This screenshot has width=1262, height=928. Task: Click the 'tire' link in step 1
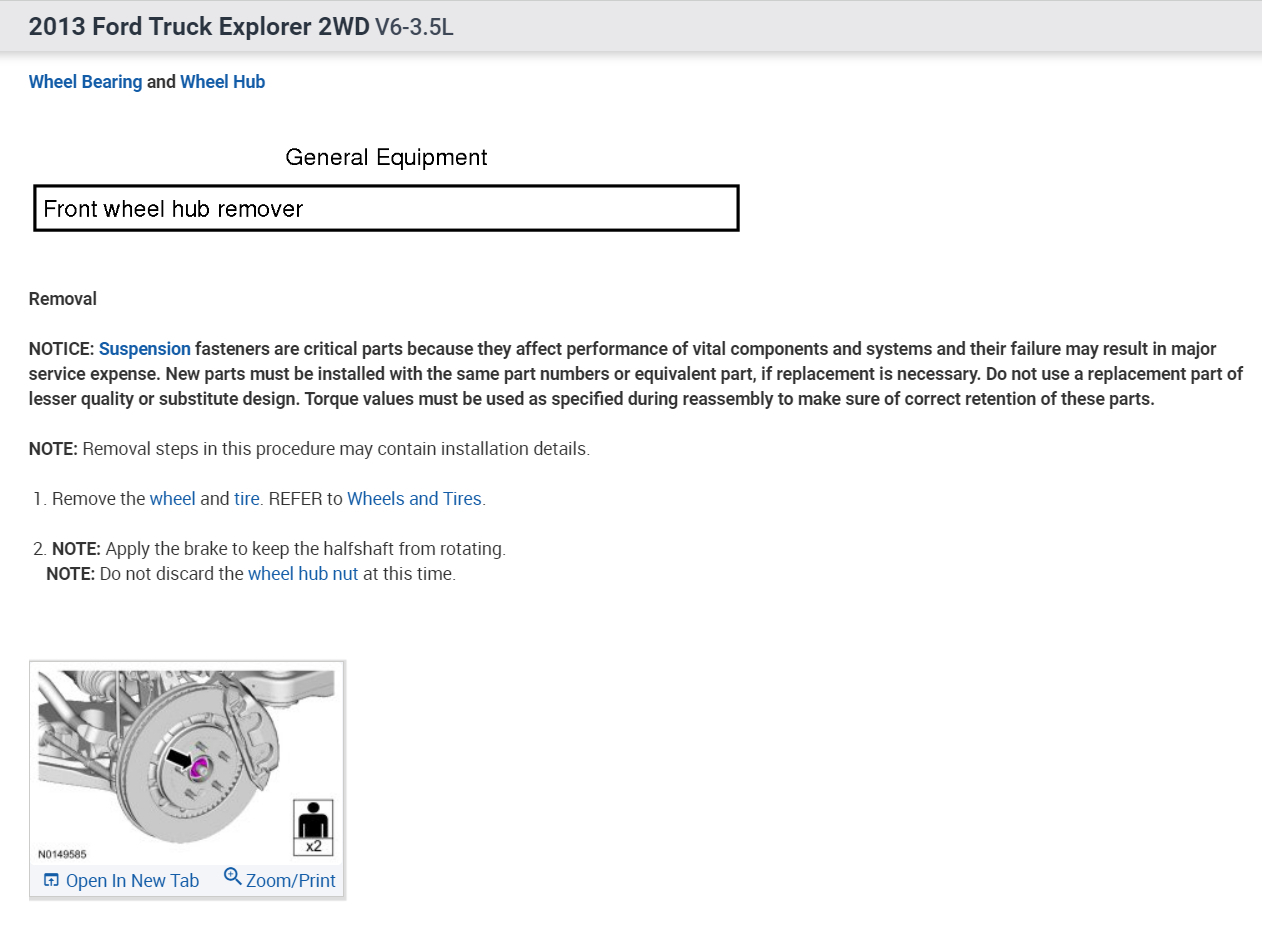247,498
